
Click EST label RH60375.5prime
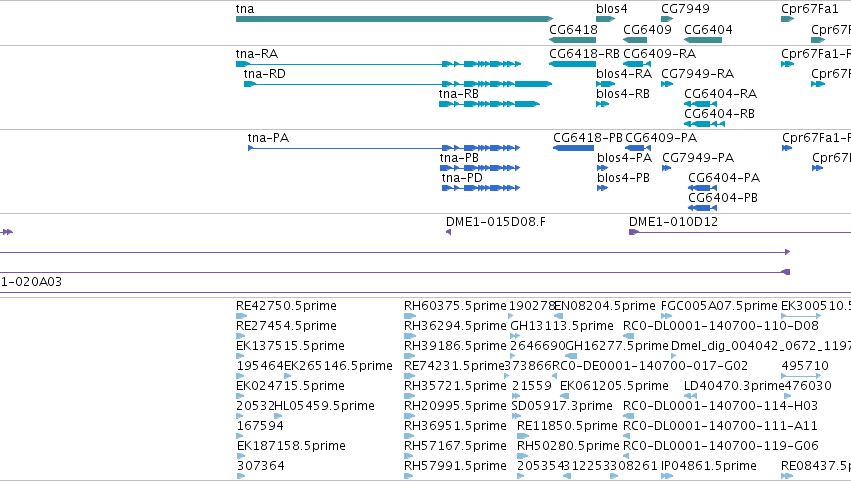point(455,306)
